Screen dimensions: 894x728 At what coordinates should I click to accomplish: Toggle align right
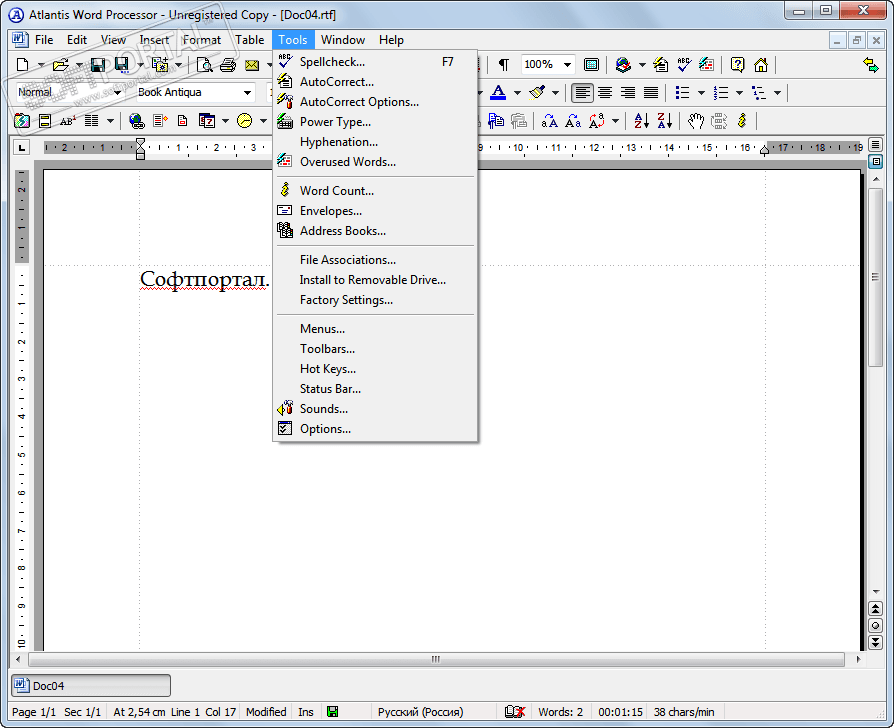[628, 92]
